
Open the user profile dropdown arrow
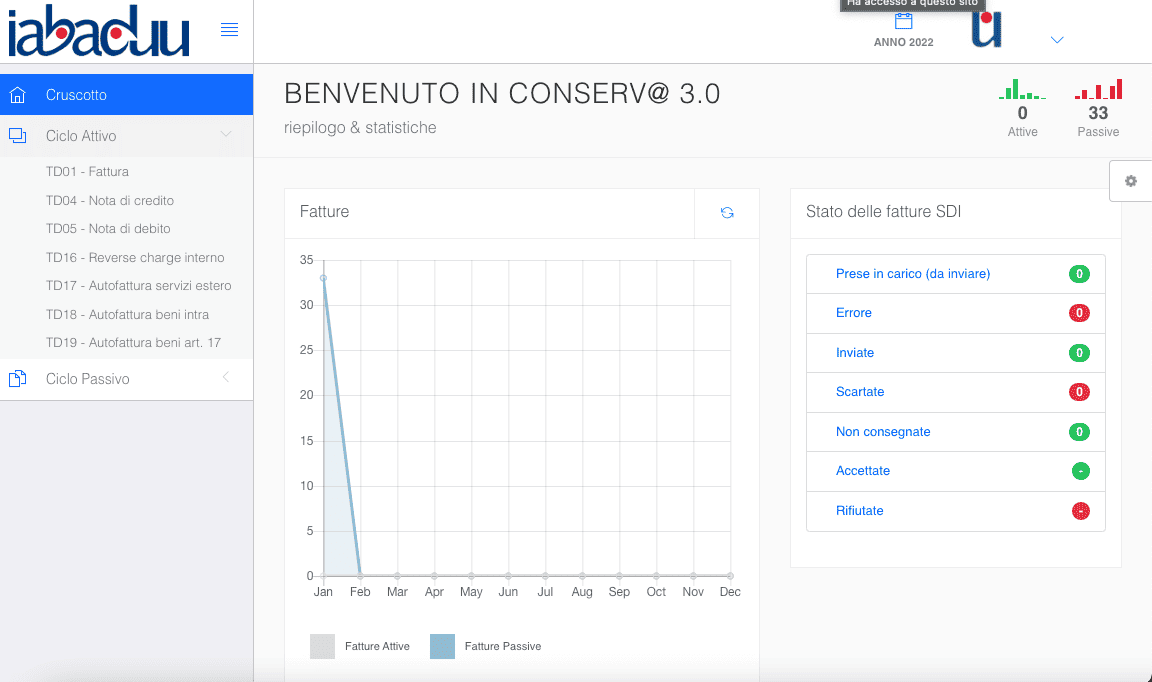click(1057, 40)
